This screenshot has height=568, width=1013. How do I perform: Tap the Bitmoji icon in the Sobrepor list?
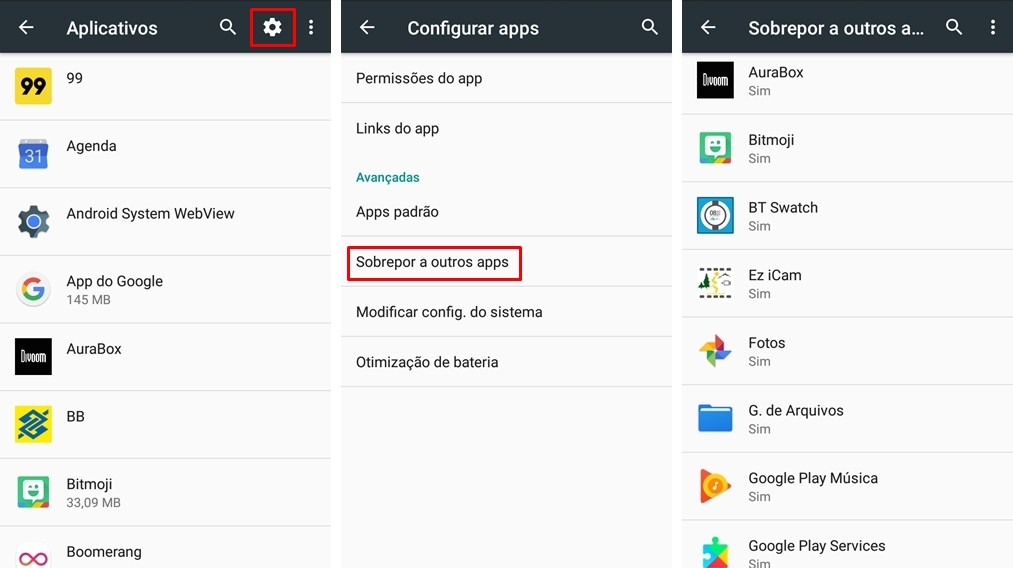click(715, 148)
